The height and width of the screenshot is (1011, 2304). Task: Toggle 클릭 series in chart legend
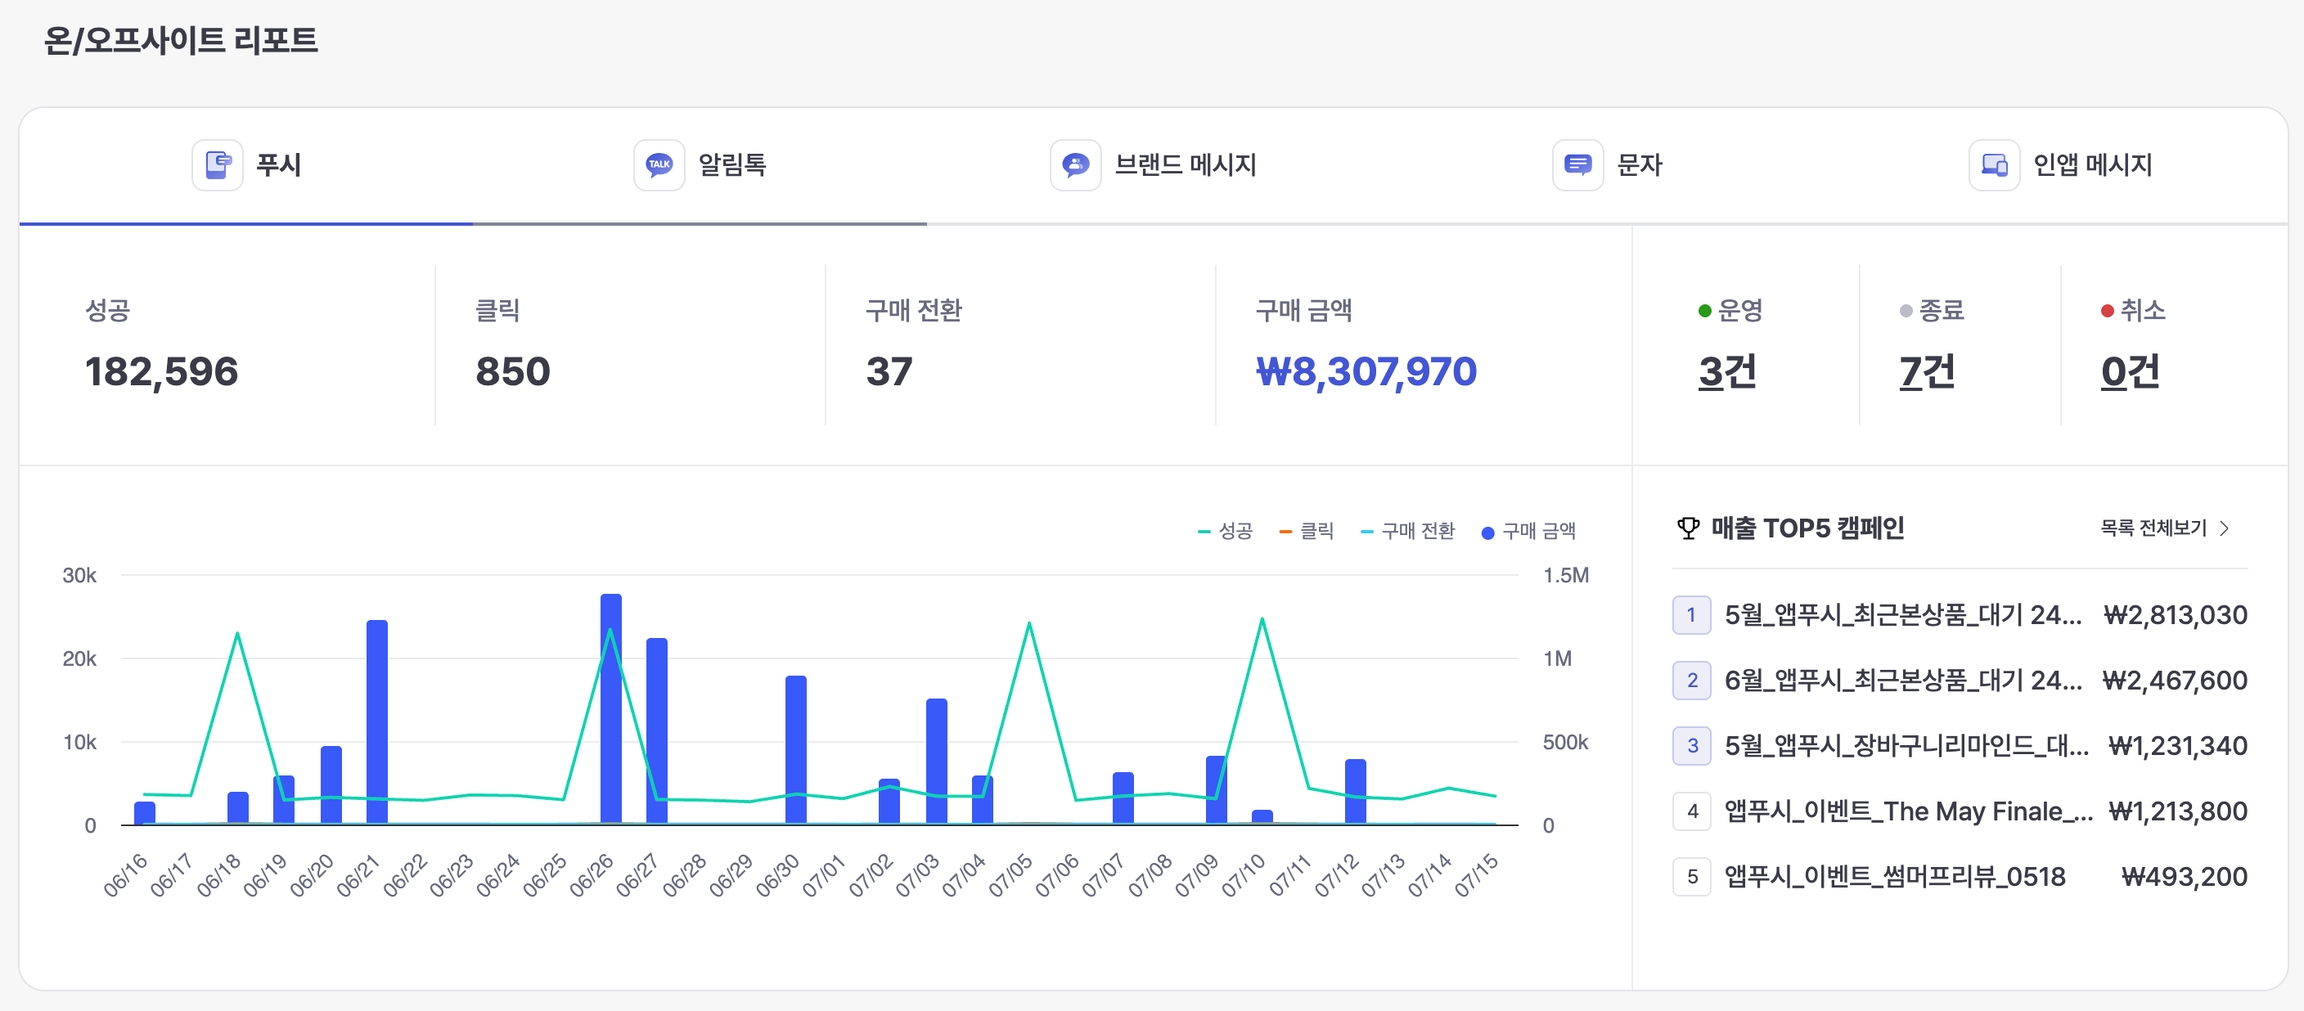[x=1306, y=531]
